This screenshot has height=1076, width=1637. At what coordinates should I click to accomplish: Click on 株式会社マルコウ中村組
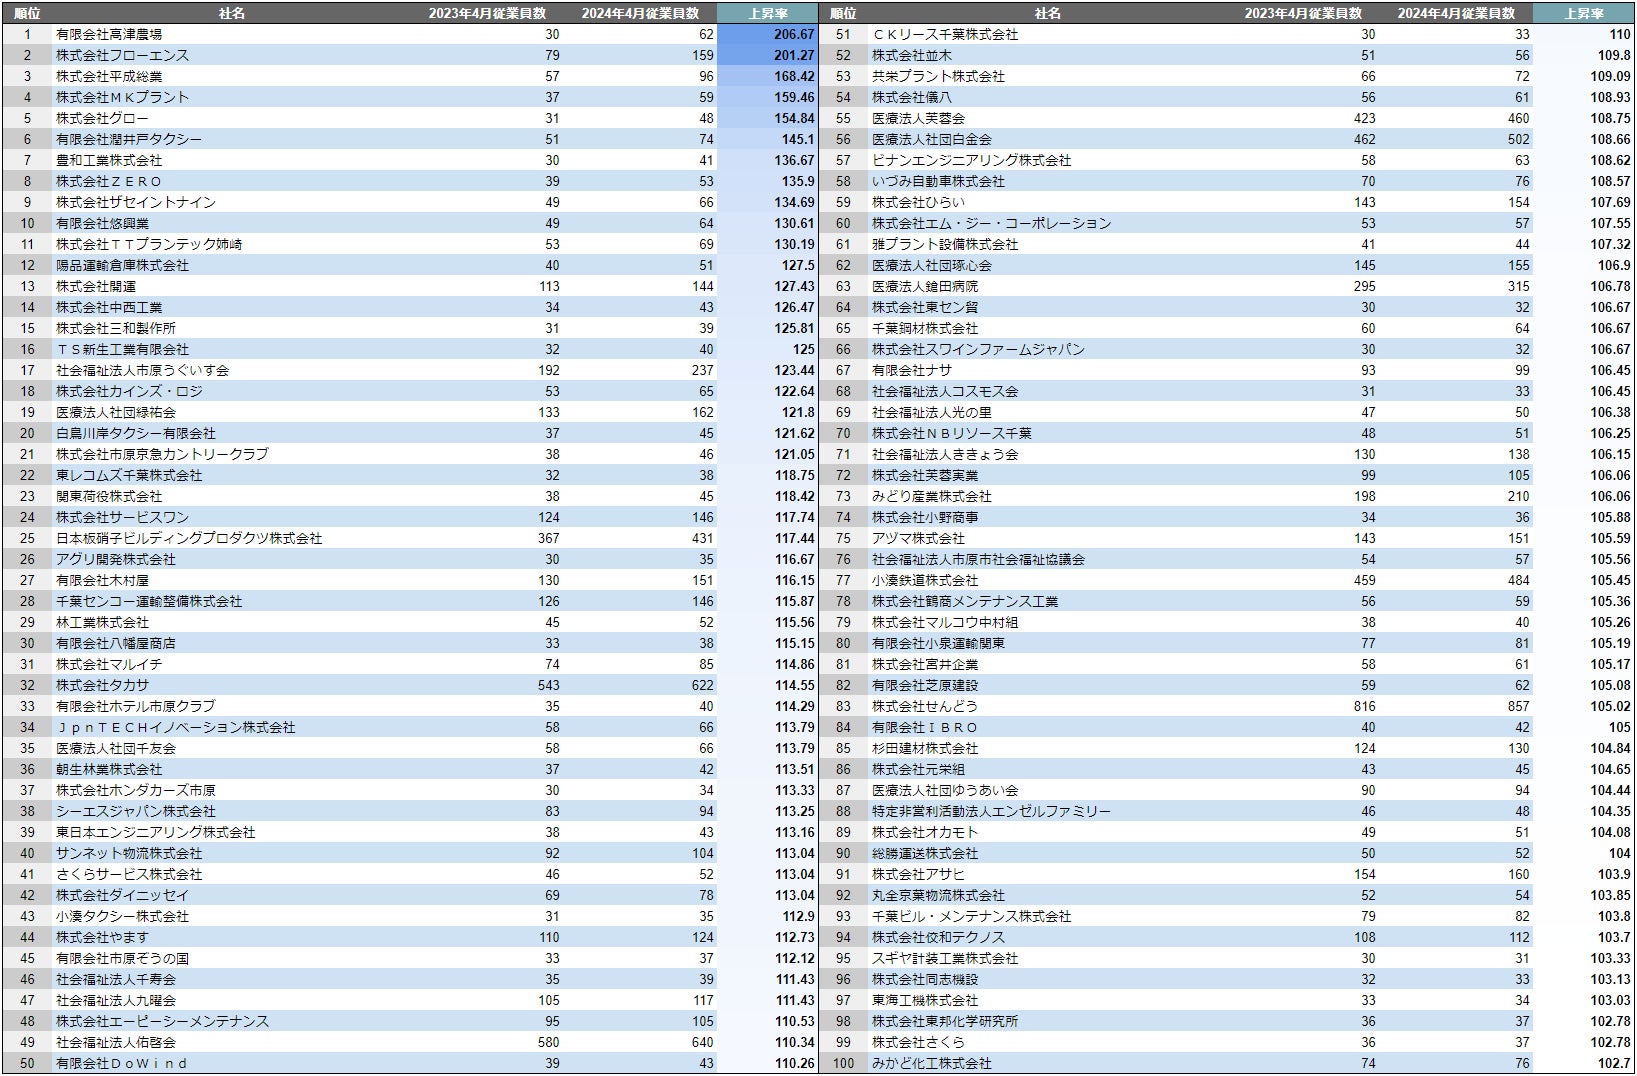pos(945,622)
